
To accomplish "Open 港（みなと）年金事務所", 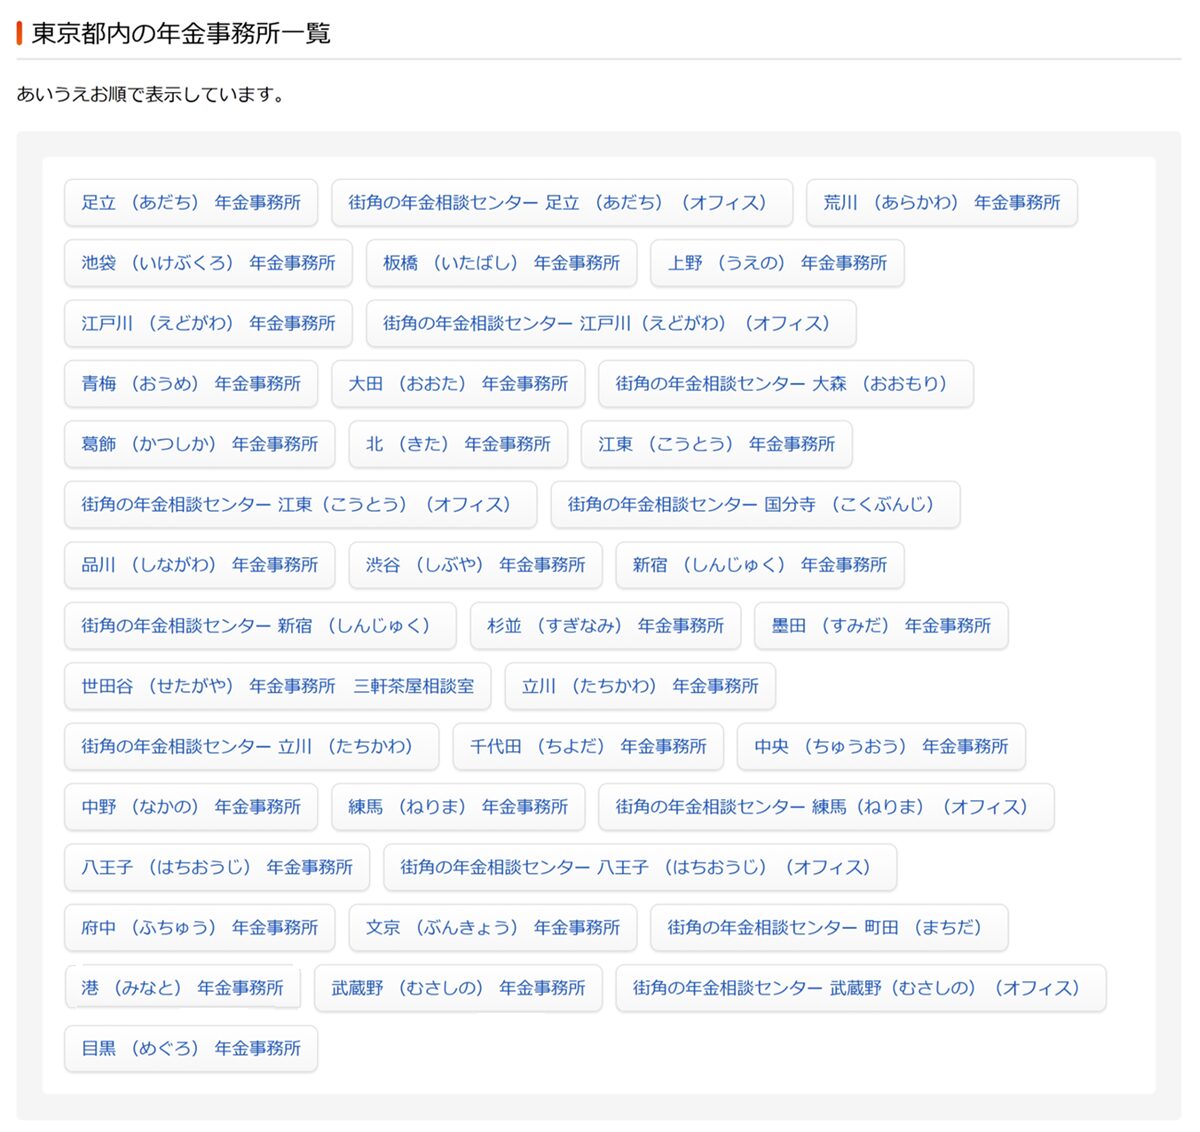I will pyautogui.click(x=182, y=988).
